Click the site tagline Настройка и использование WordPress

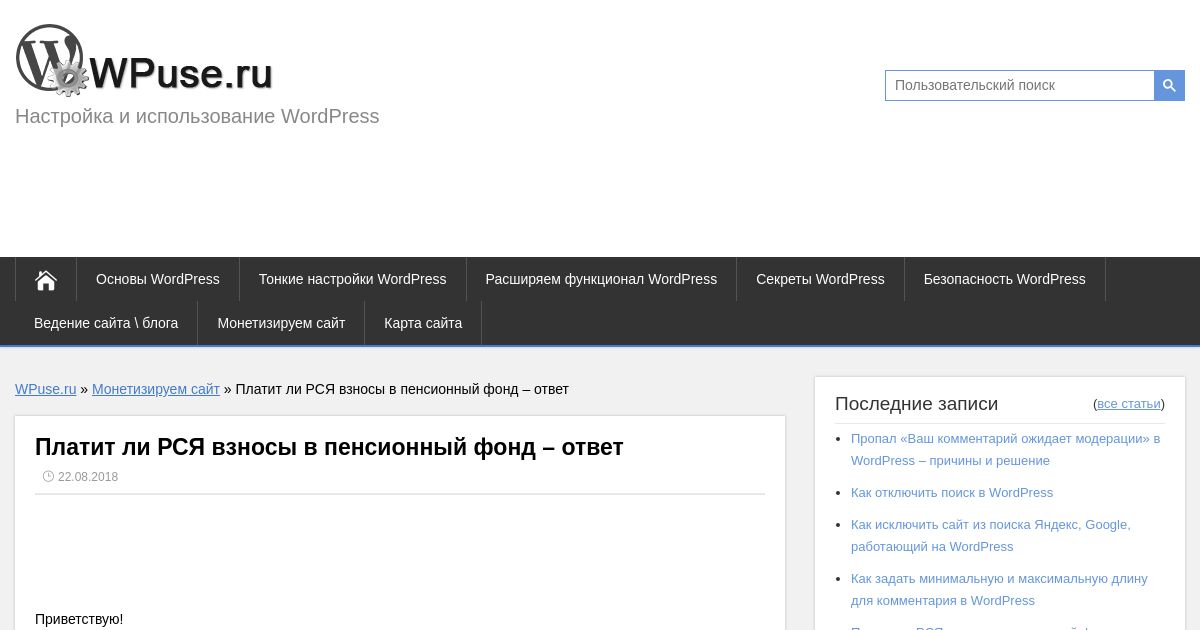[x=197, y=116]
